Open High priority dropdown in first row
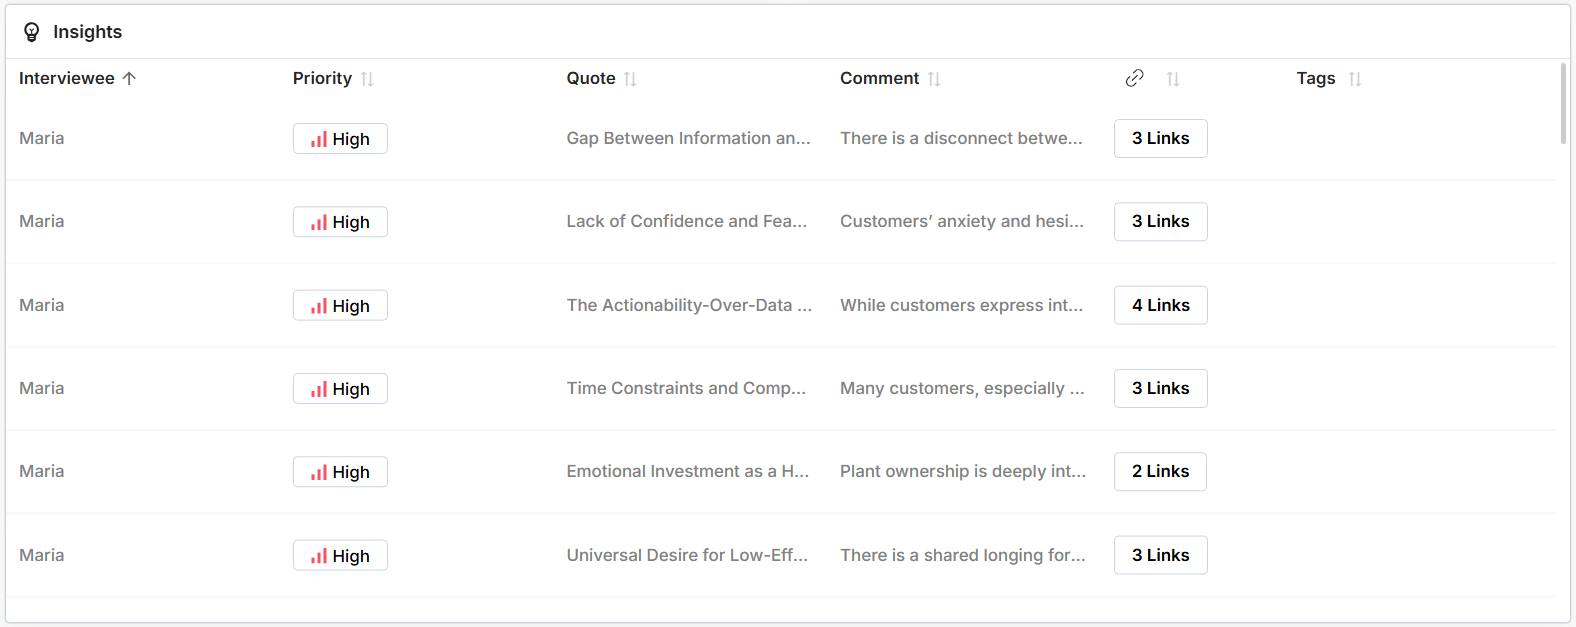Screen dimensions: 1576x627 (340, 139)
